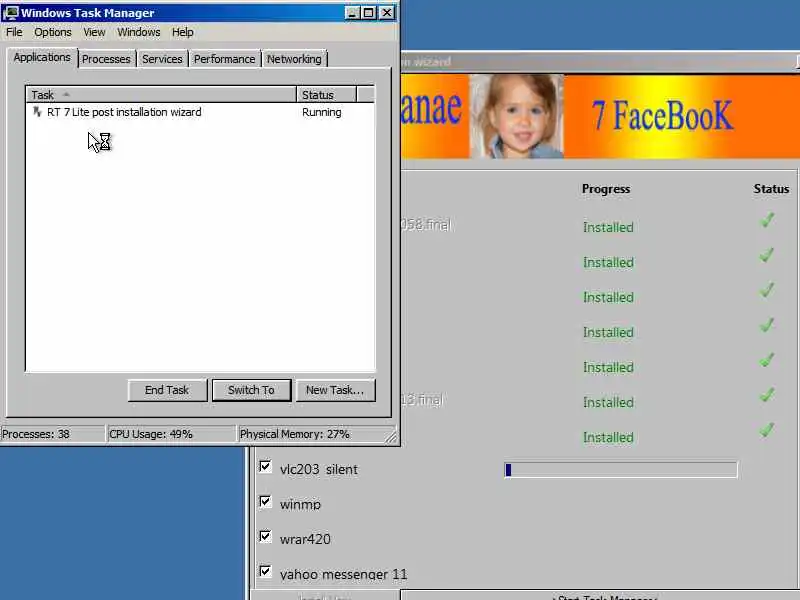Sort by the Task column header
Image resolution: width=800 pixels, height=600 pixels.
(161, 95)
